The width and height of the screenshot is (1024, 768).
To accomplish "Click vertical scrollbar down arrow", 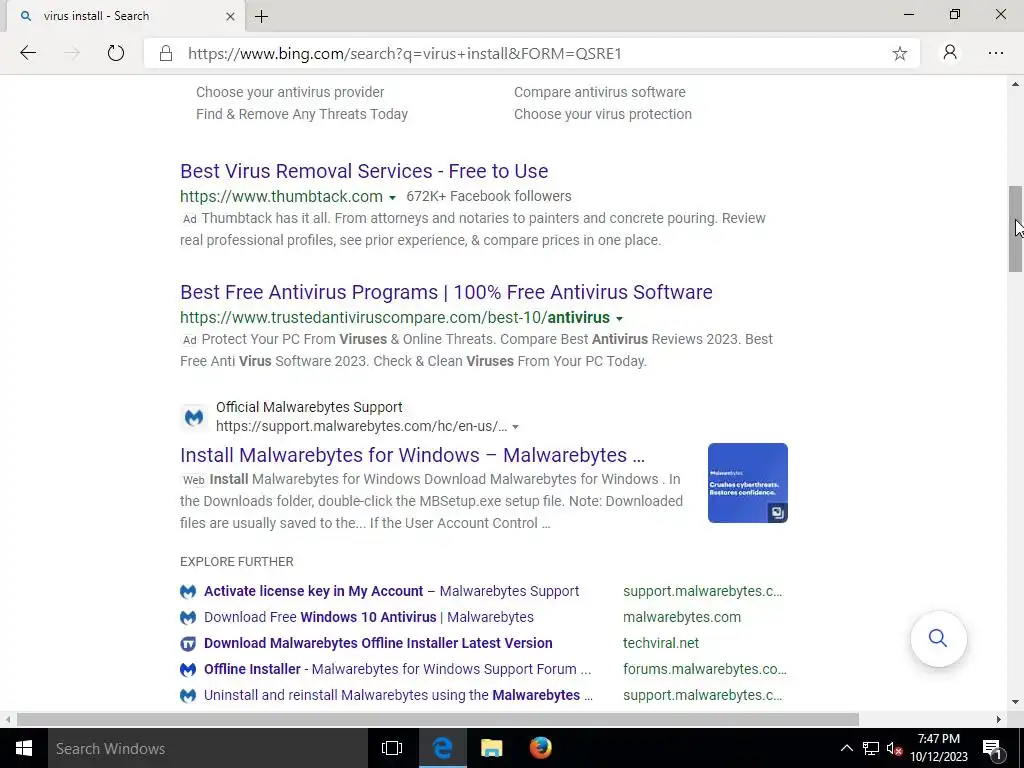I will (1015, 703).
